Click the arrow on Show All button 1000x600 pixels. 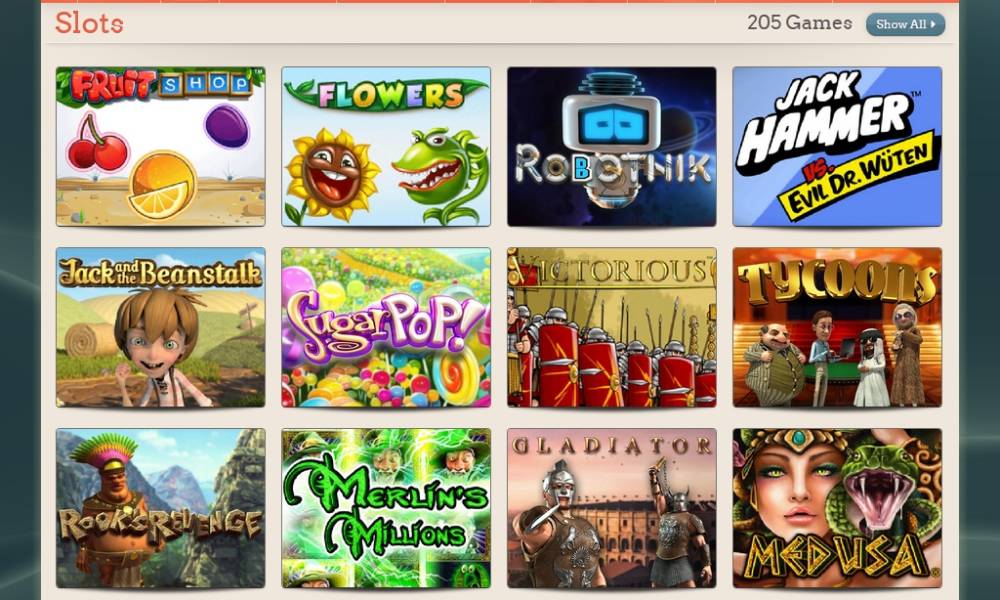933,24
